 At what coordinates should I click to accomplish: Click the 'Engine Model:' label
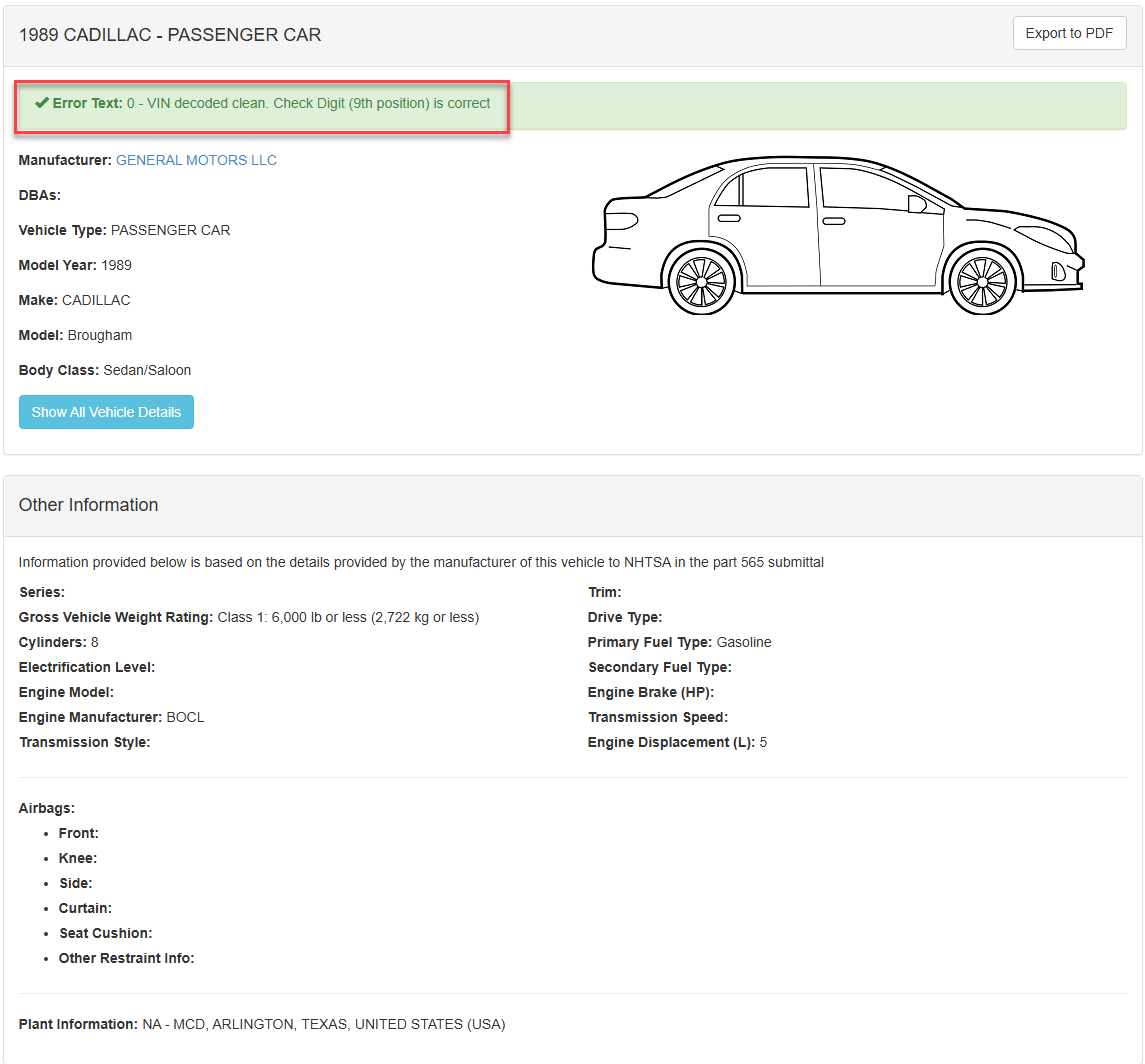click(x=66, y=693)
